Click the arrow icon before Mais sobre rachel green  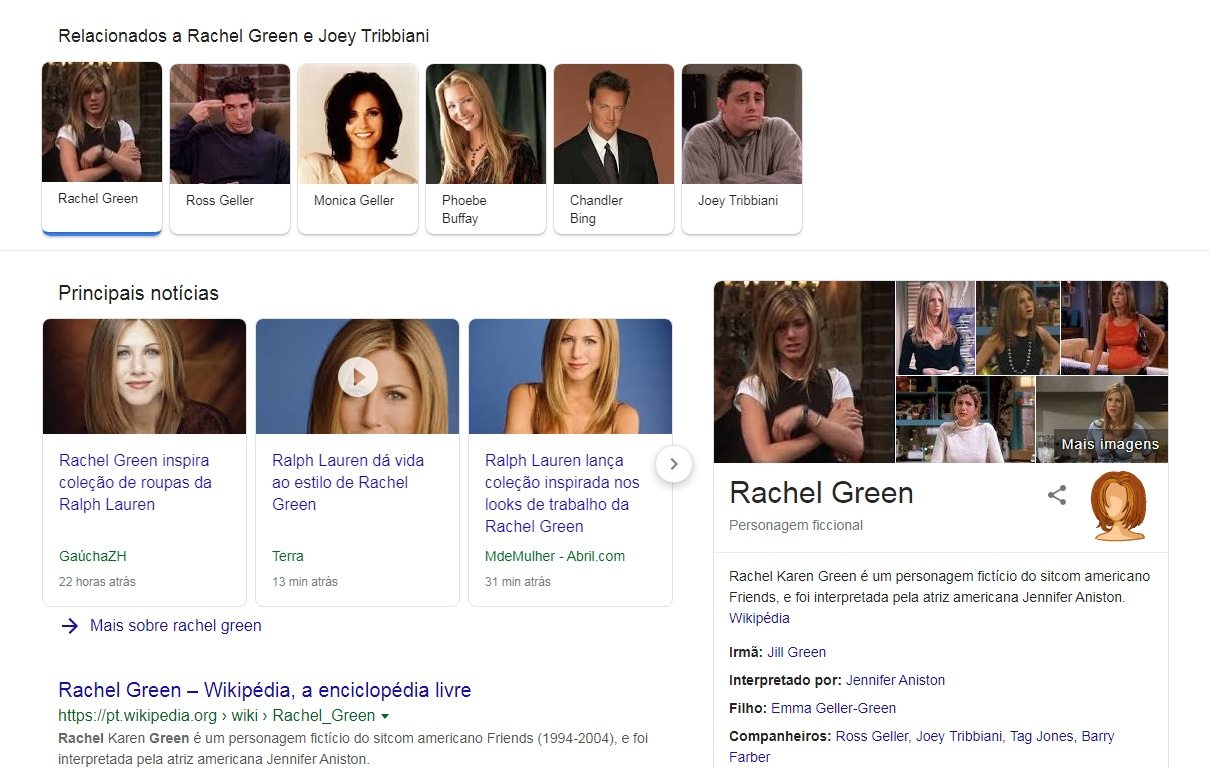(x=69, y=626)
